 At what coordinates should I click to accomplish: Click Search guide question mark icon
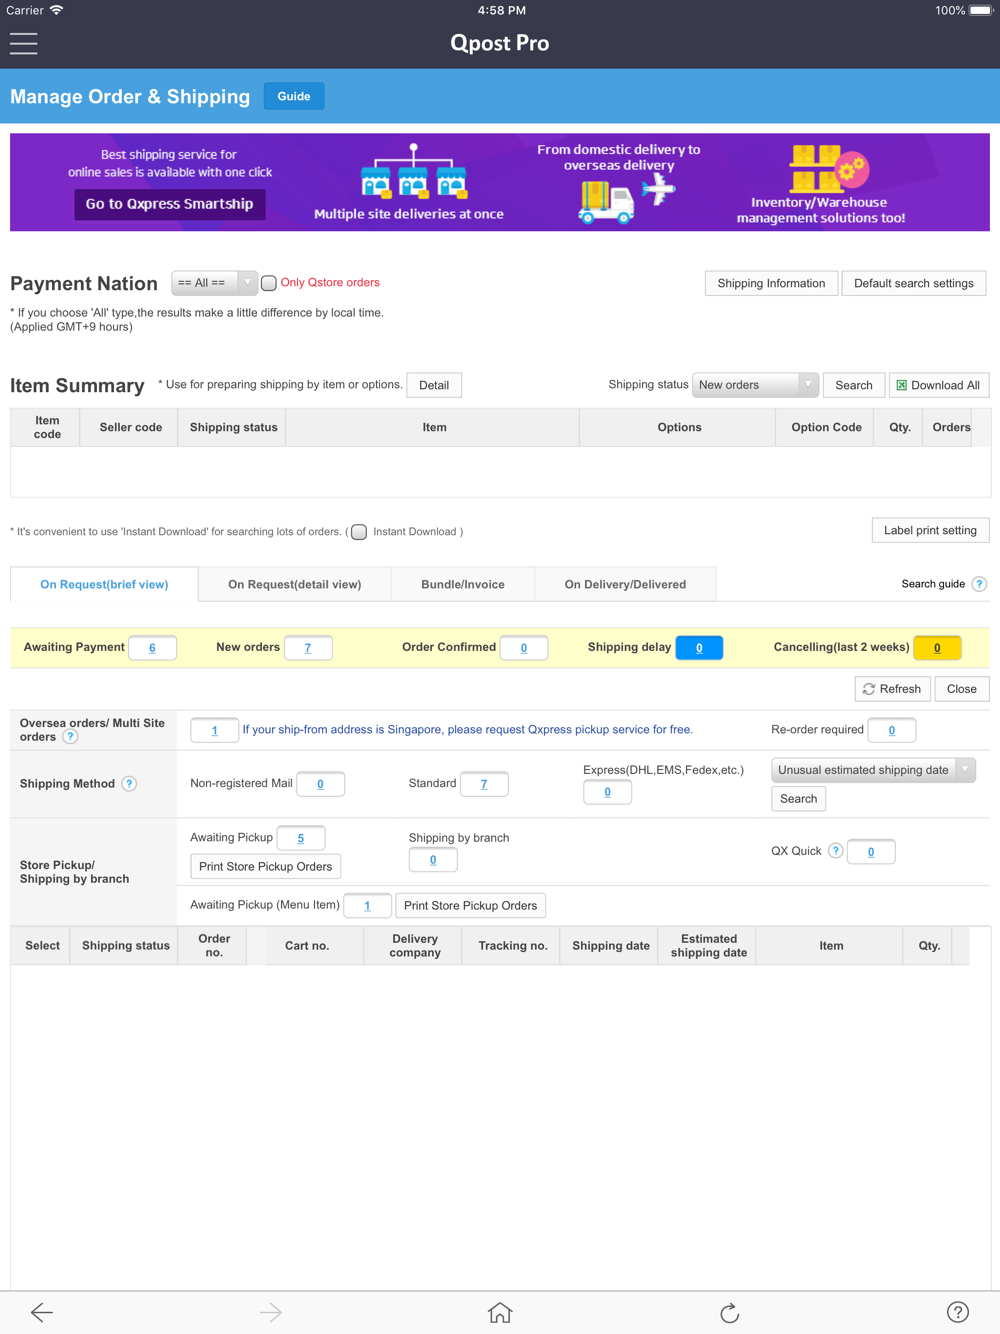click(979, 584)
